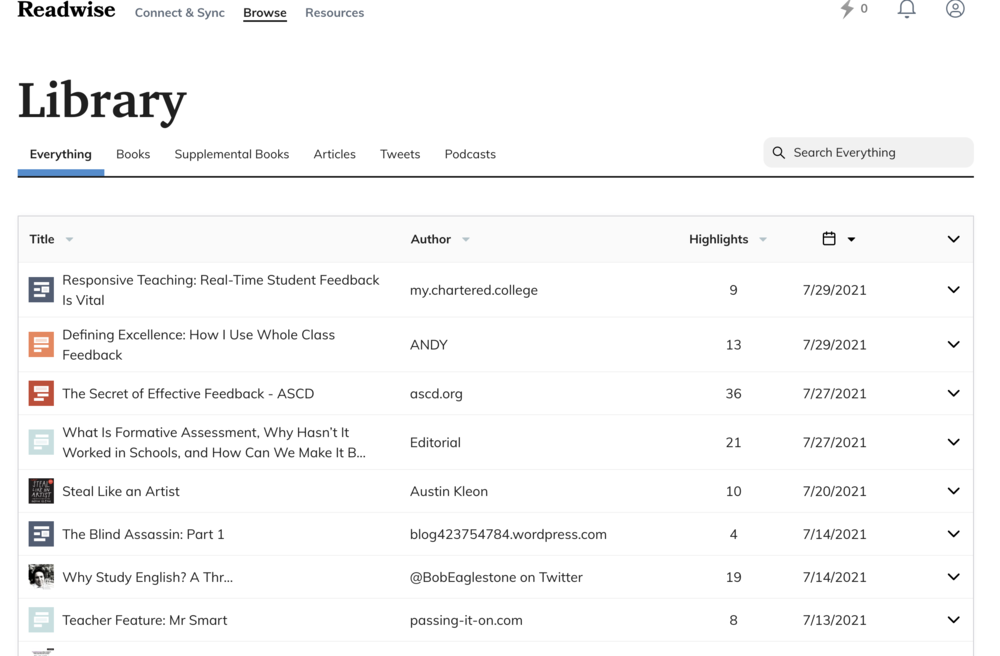Image resolution: width=1000 pixels, height=656 pixels.
Task: Click the lightning bolt streak icon
Action: click(846, 9)
